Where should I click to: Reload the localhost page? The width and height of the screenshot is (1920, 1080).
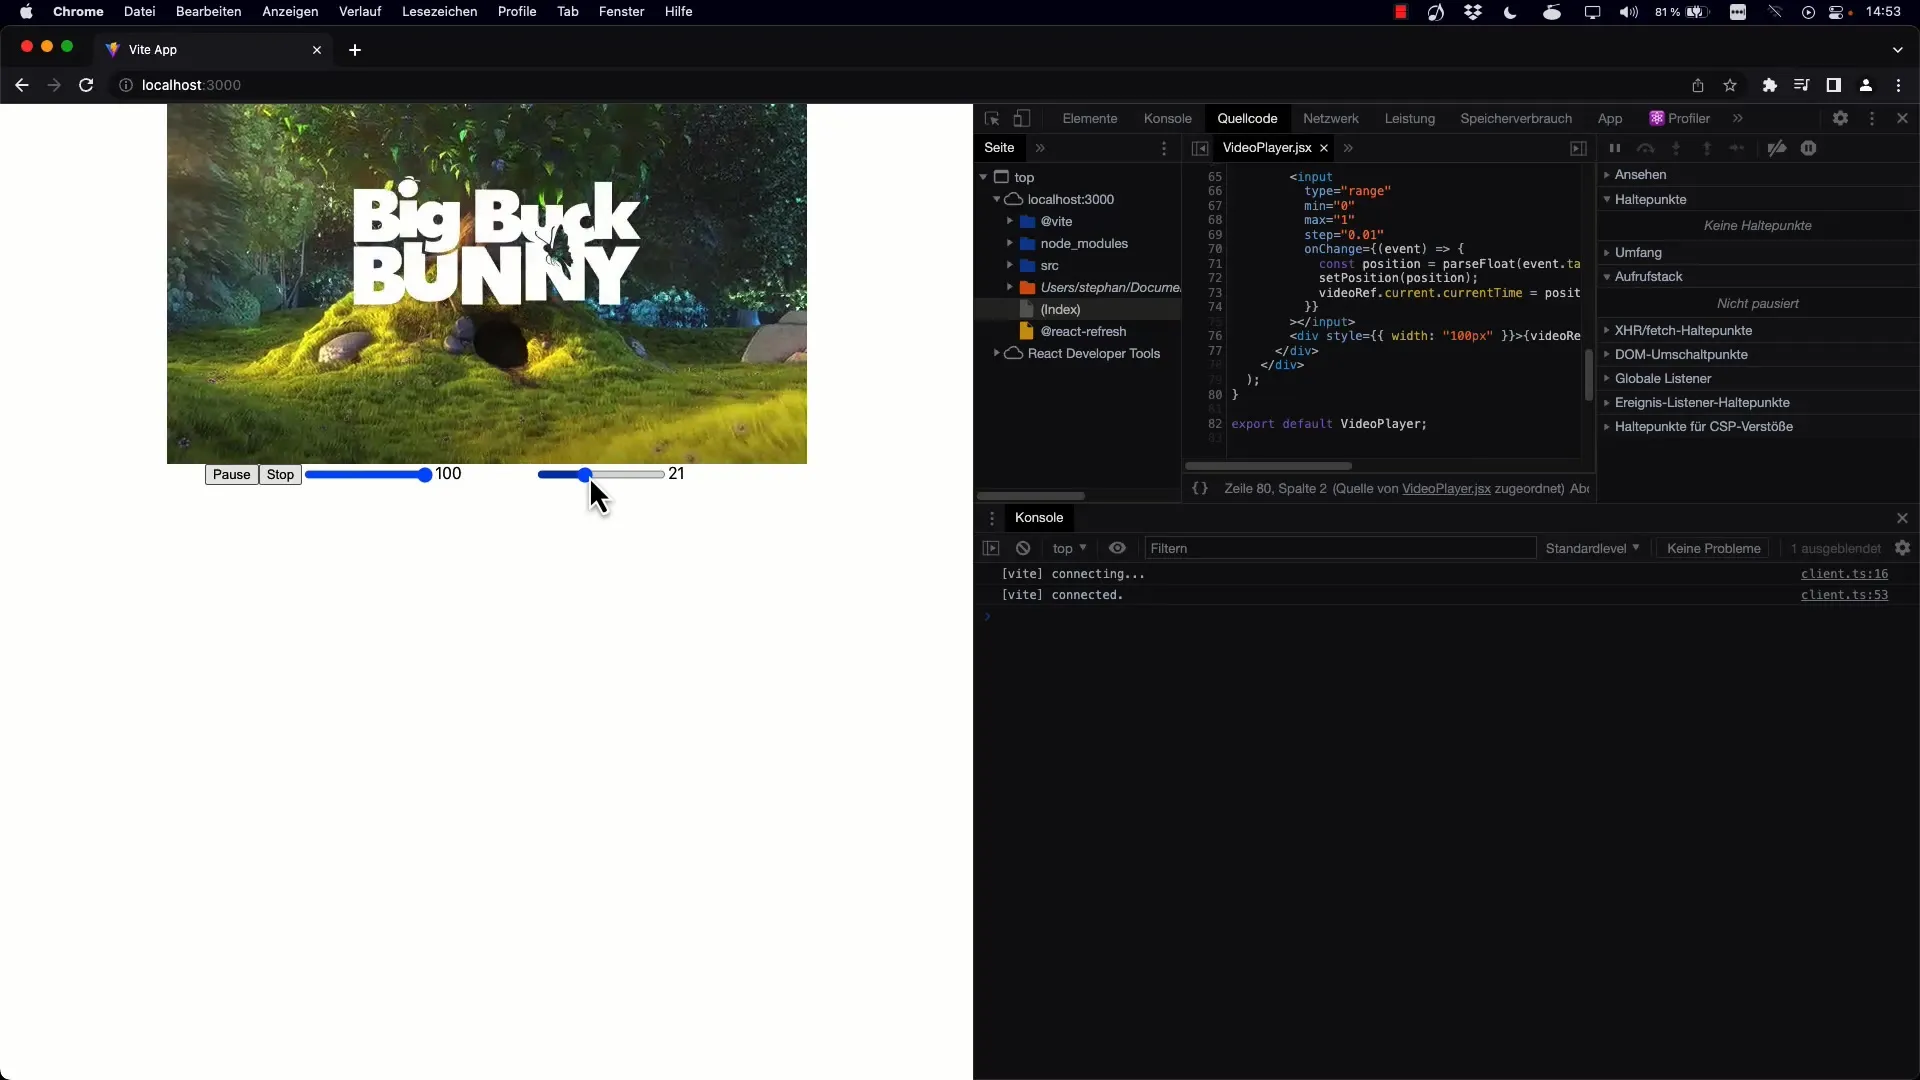(x=86, y=85)
